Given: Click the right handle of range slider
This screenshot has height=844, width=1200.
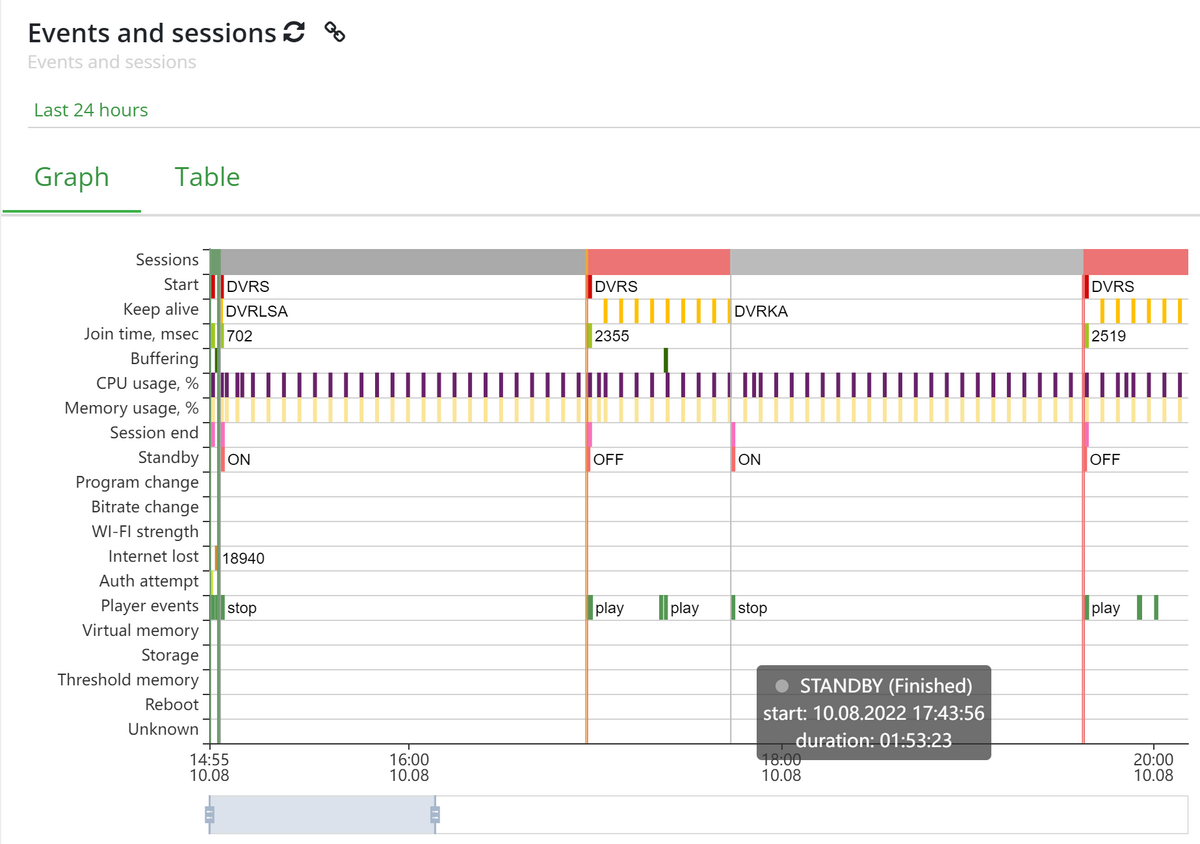Looking at the screenshot, I should (435, 814).
